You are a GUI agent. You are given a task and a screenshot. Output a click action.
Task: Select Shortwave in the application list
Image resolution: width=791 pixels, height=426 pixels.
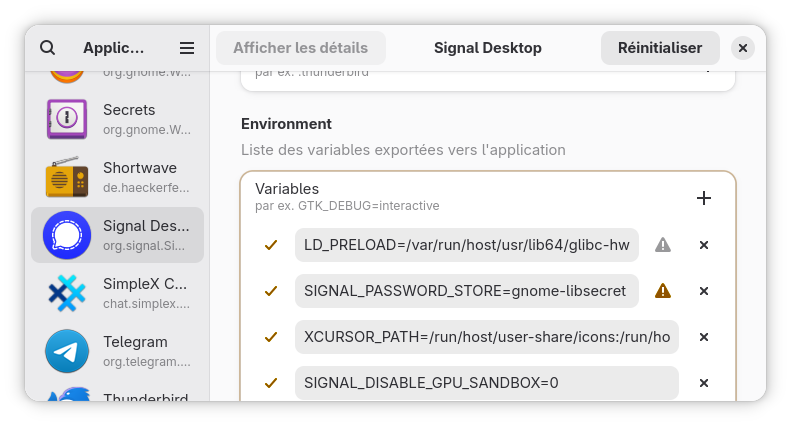pos(118,177)
